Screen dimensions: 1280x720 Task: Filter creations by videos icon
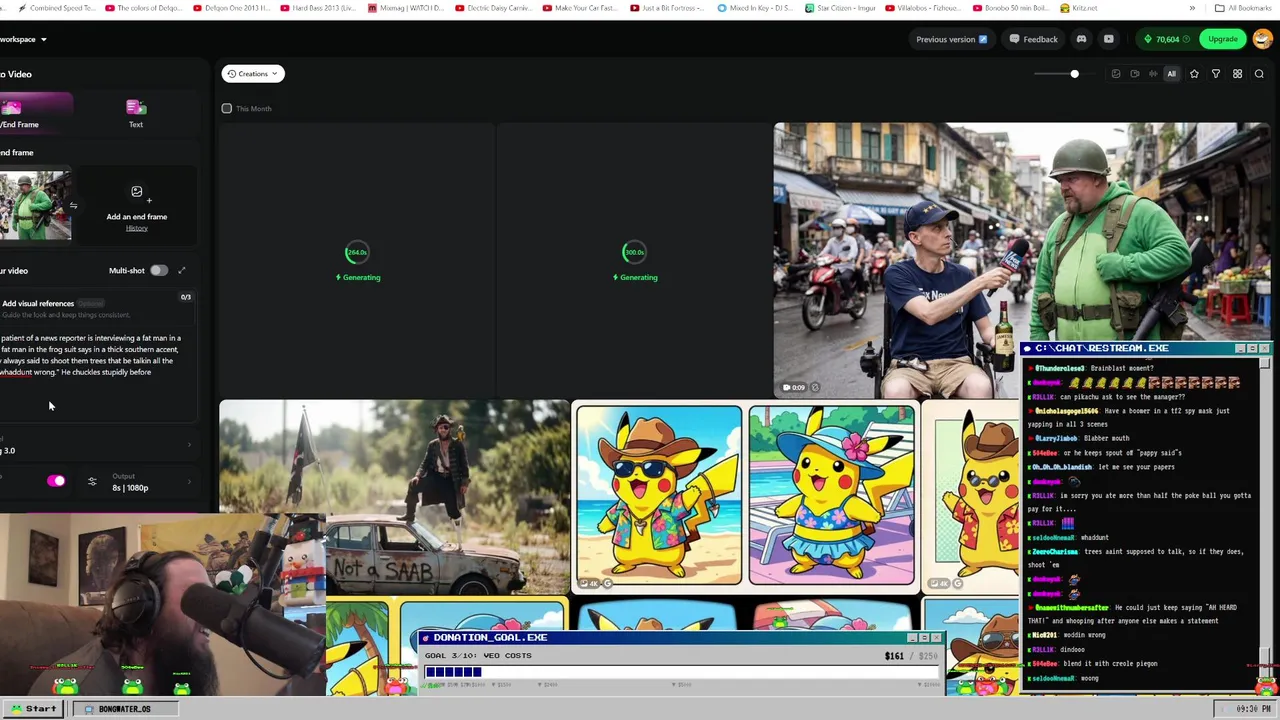point(1134,74)
